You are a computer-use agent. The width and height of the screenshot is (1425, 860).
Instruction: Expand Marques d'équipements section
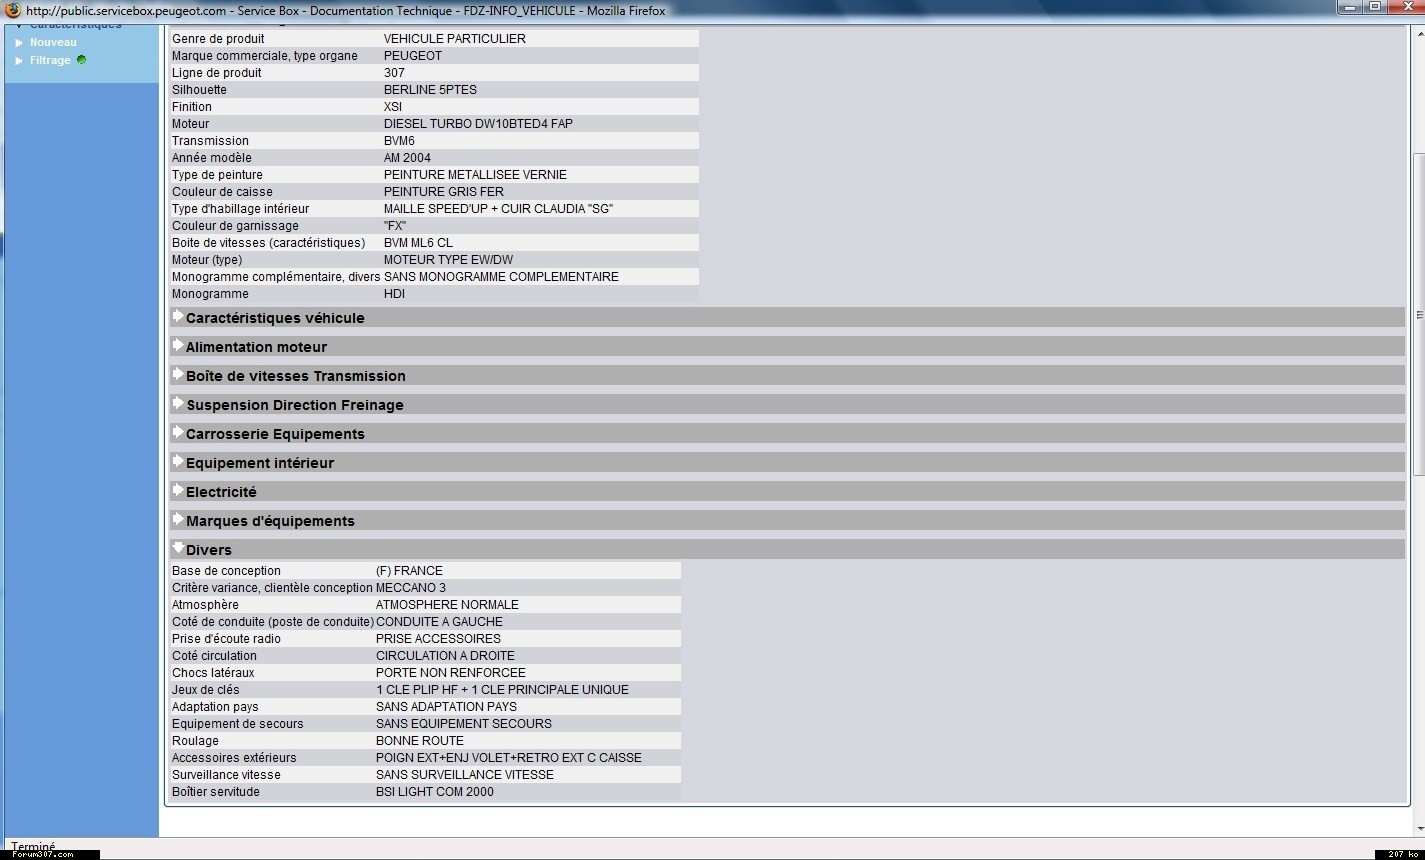tap(787, 520)
